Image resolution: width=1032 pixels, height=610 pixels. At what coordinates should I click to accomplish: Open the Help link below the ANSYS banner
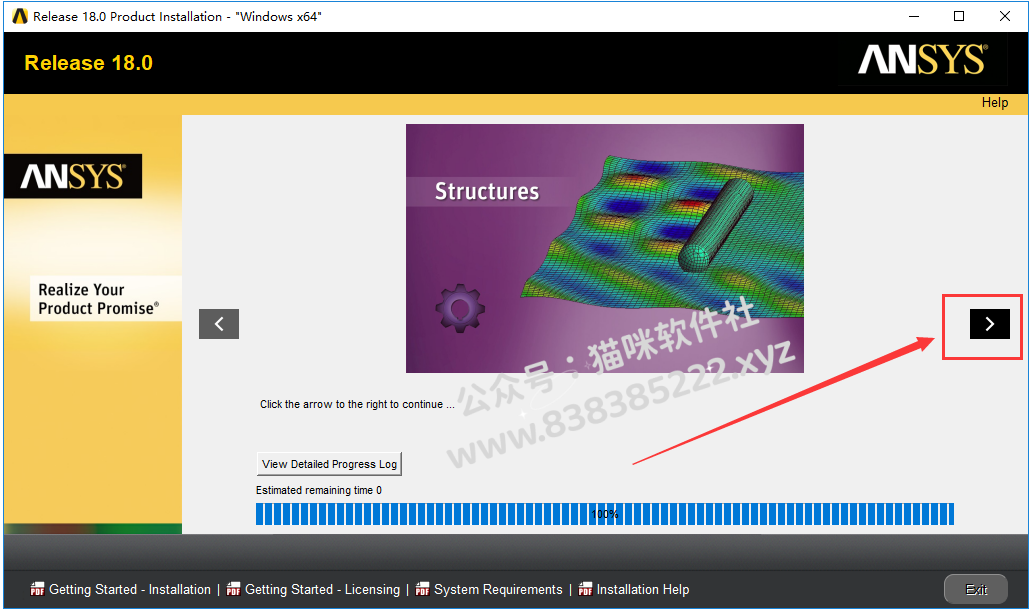tap(994, 103)
